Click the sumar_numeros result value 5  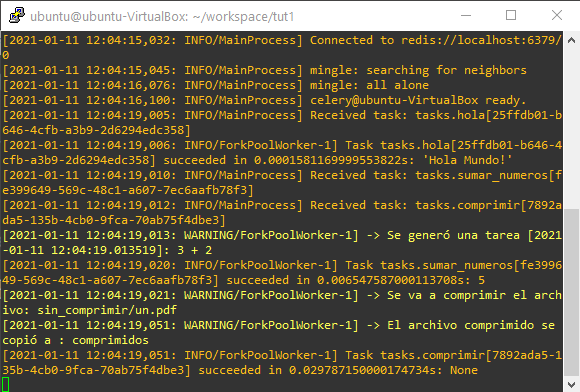(481, 280)
